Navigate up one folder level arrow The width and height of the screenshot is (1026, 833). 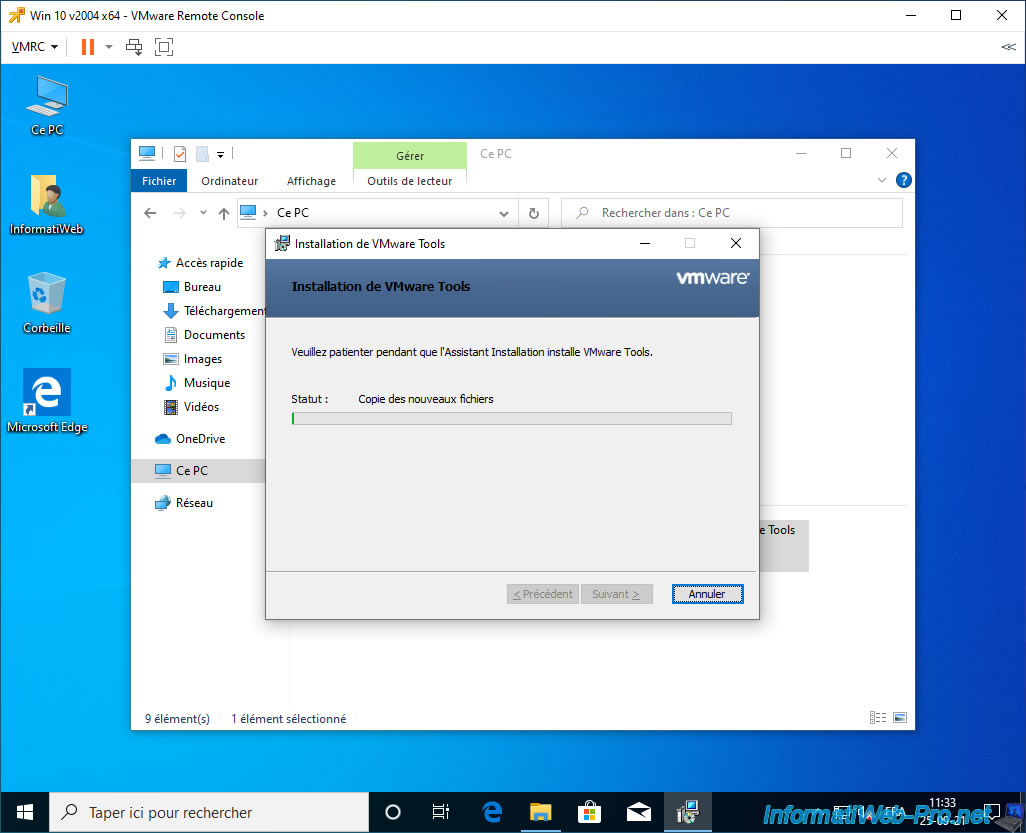tap(223, 213)
